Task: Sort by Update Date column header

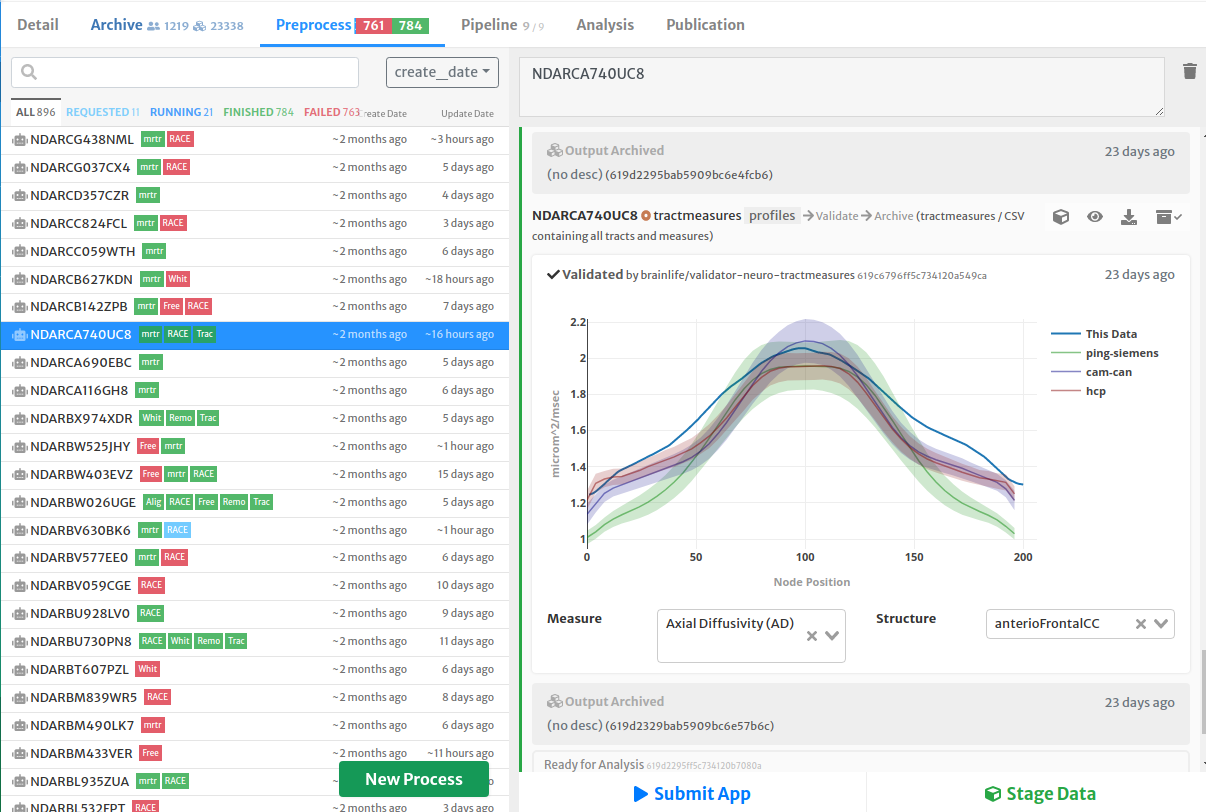Action: [467, 113]
